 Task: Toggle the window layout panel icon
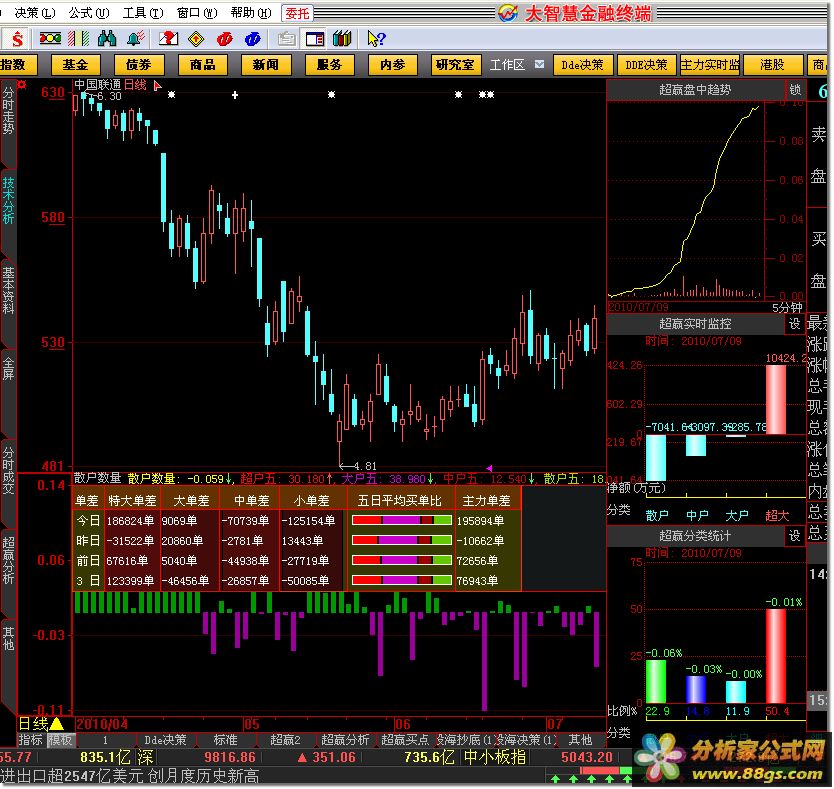click(315, 39)
